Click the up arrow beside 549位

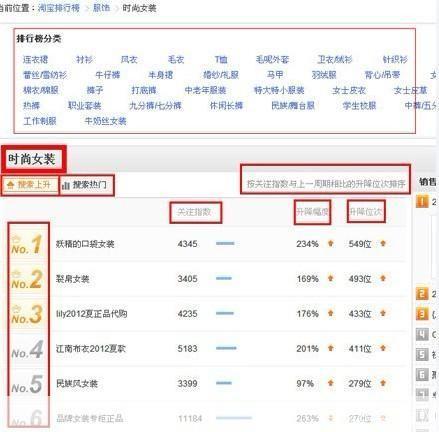pos(383,243)
